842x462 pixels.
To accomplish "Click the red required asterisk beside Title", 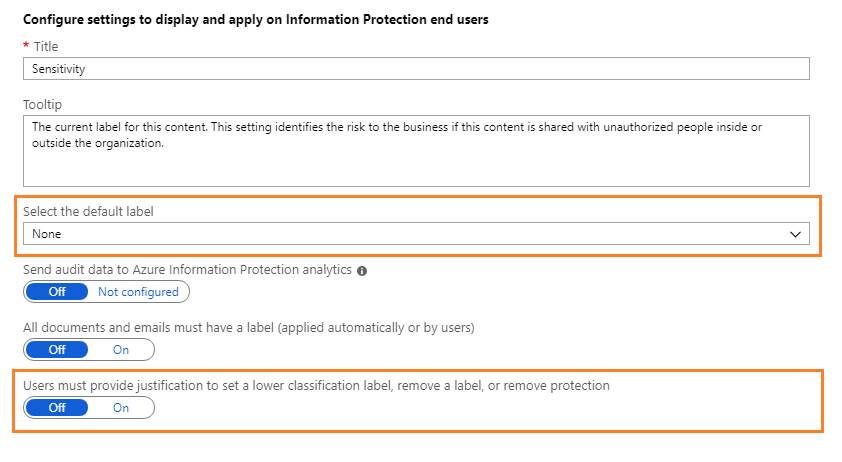I will click(25, 46).
